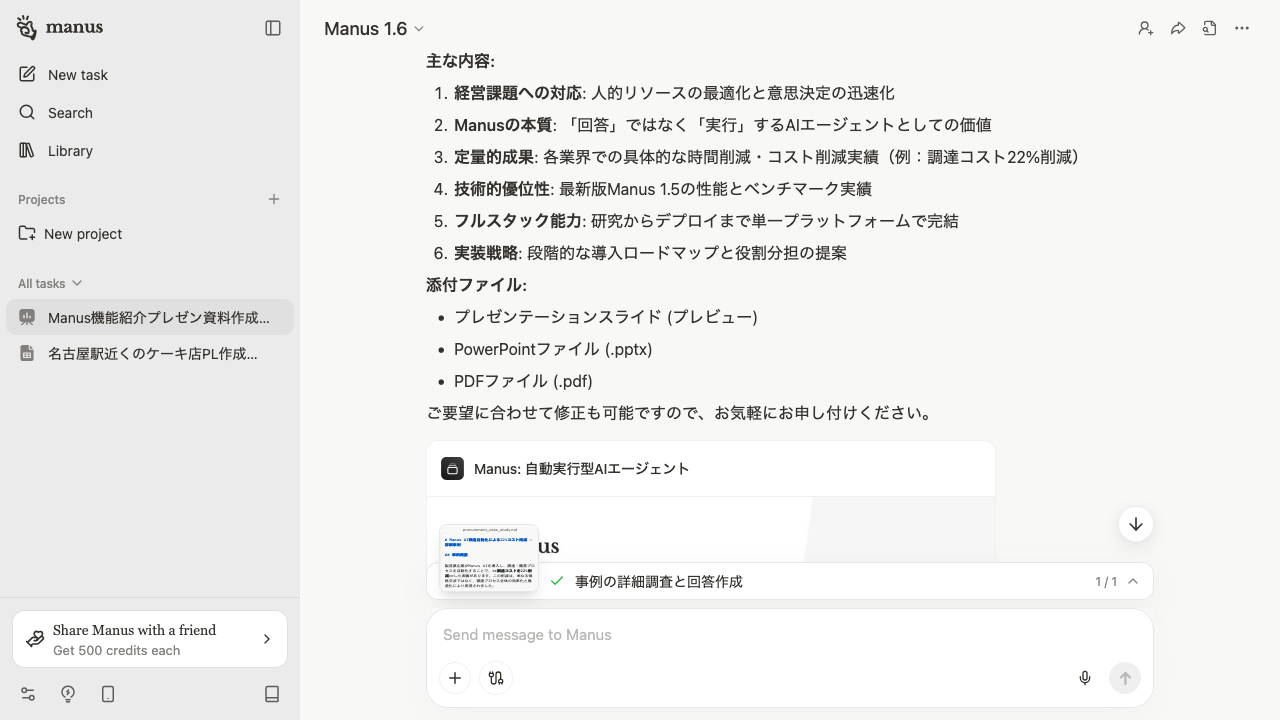Click the send arrow button
1280x720 pixels.
(x=1125, y=678)
